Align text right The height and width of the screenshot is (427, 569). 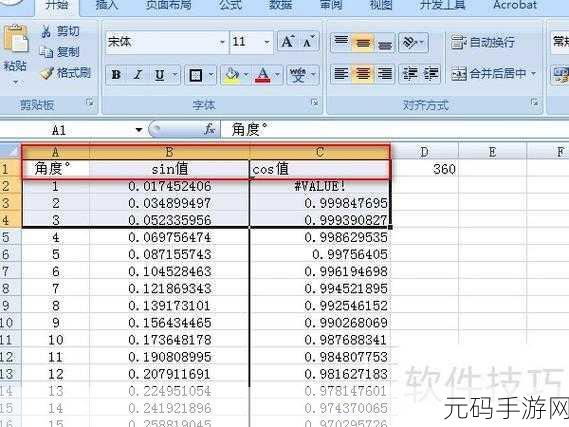(x=384, y=74)
